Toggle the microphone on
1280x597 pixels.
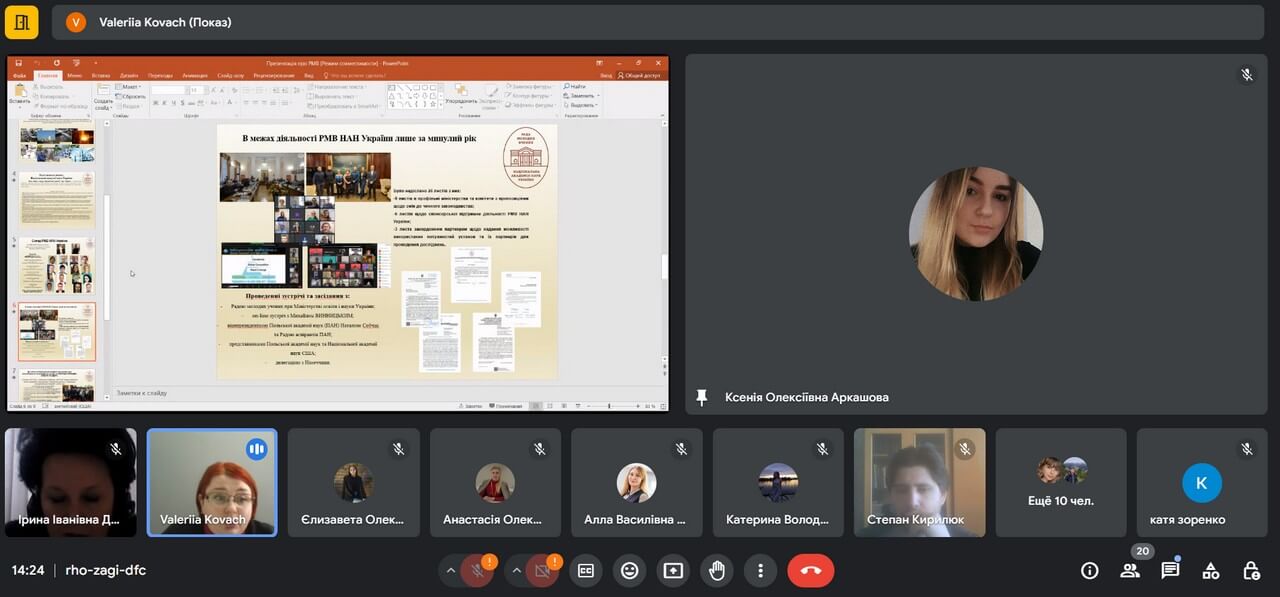(x=477, y=570)
